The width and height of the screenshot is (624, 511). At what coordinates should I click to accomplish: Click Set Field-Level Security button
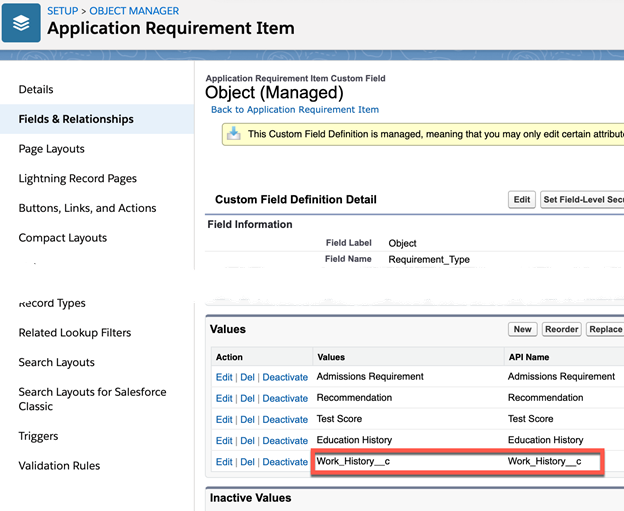[582, 200]
